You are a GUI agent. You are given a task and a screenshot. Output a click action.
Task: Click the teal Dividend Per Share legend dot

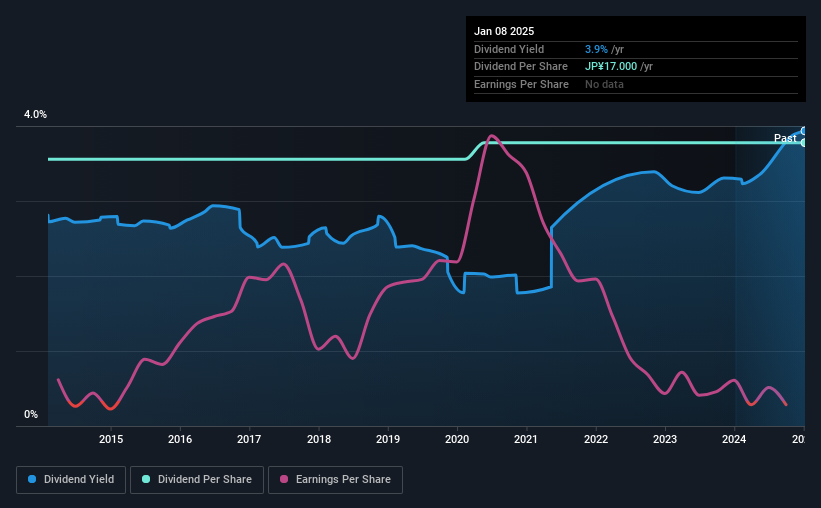[x=146, y=479]
